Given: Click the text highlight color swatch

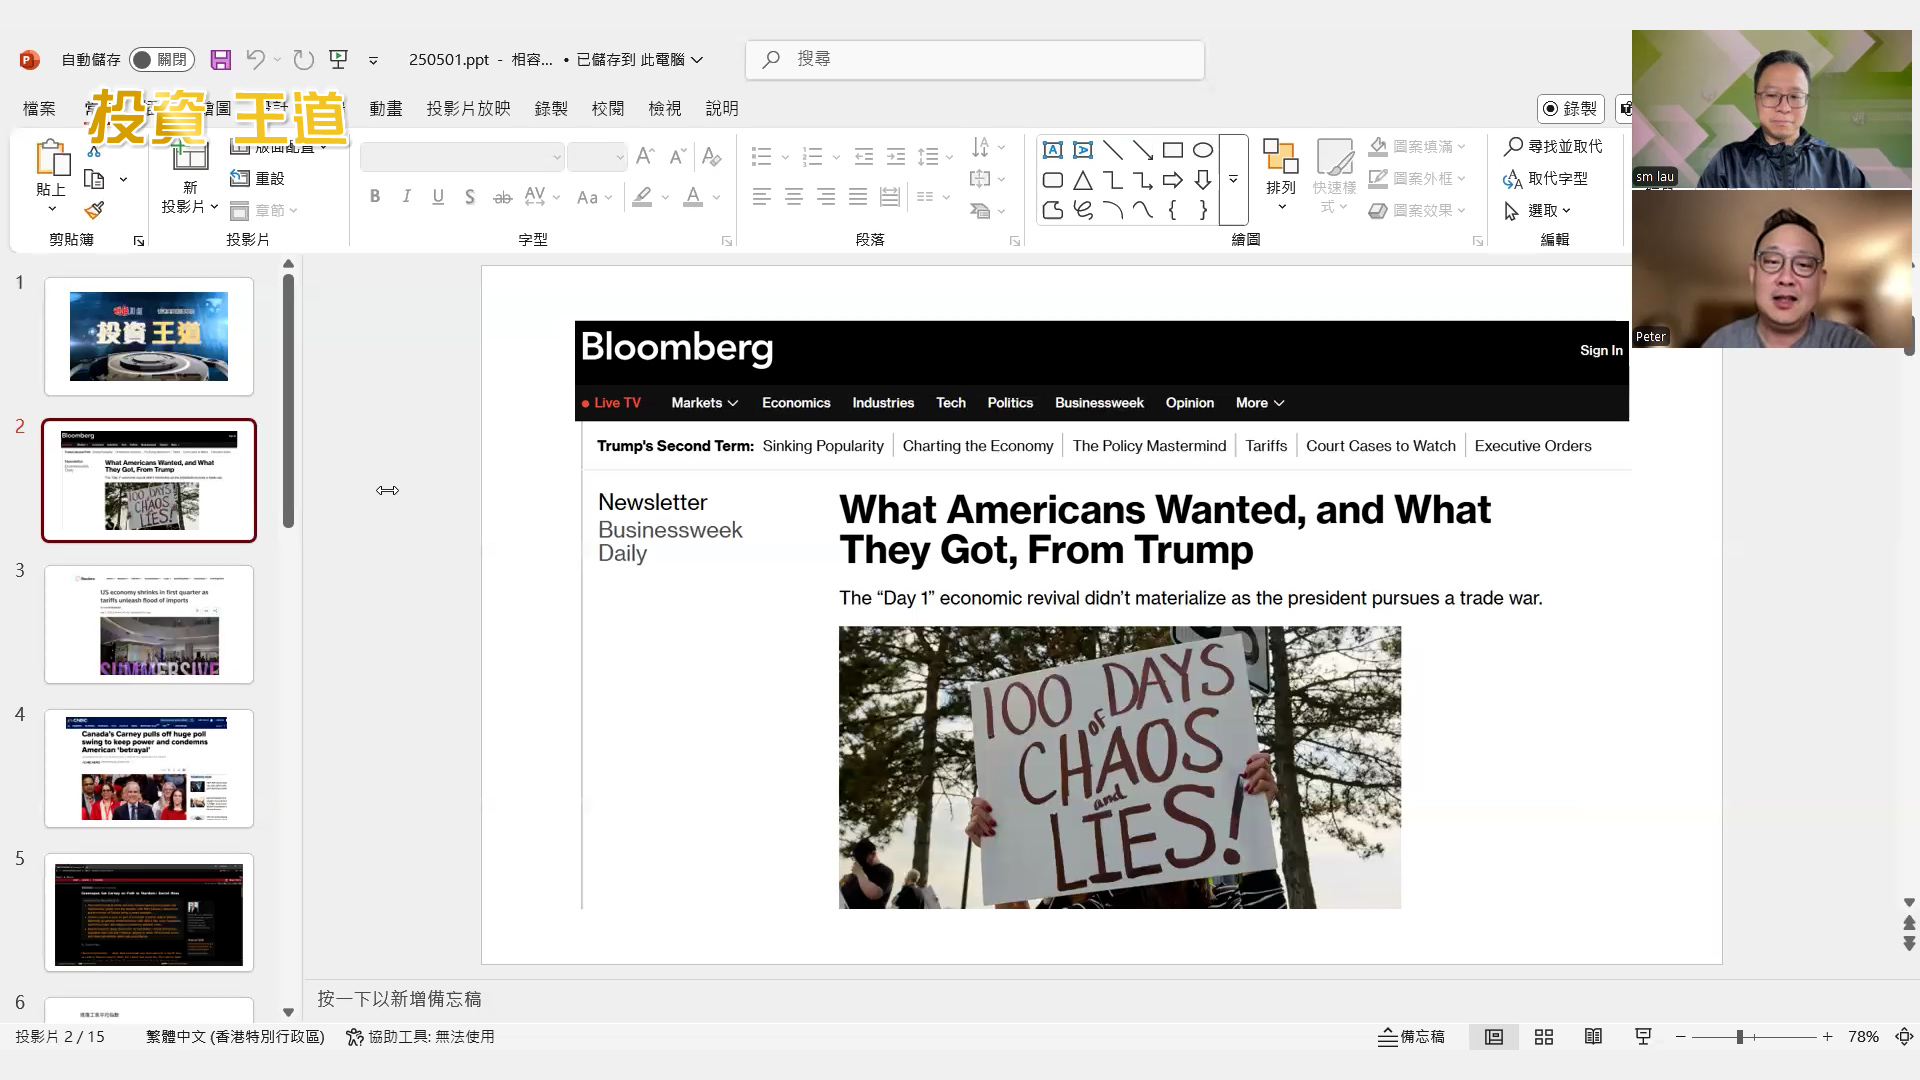Looking at the screenshot, I should pyautogui.click(x=642, y=197).
